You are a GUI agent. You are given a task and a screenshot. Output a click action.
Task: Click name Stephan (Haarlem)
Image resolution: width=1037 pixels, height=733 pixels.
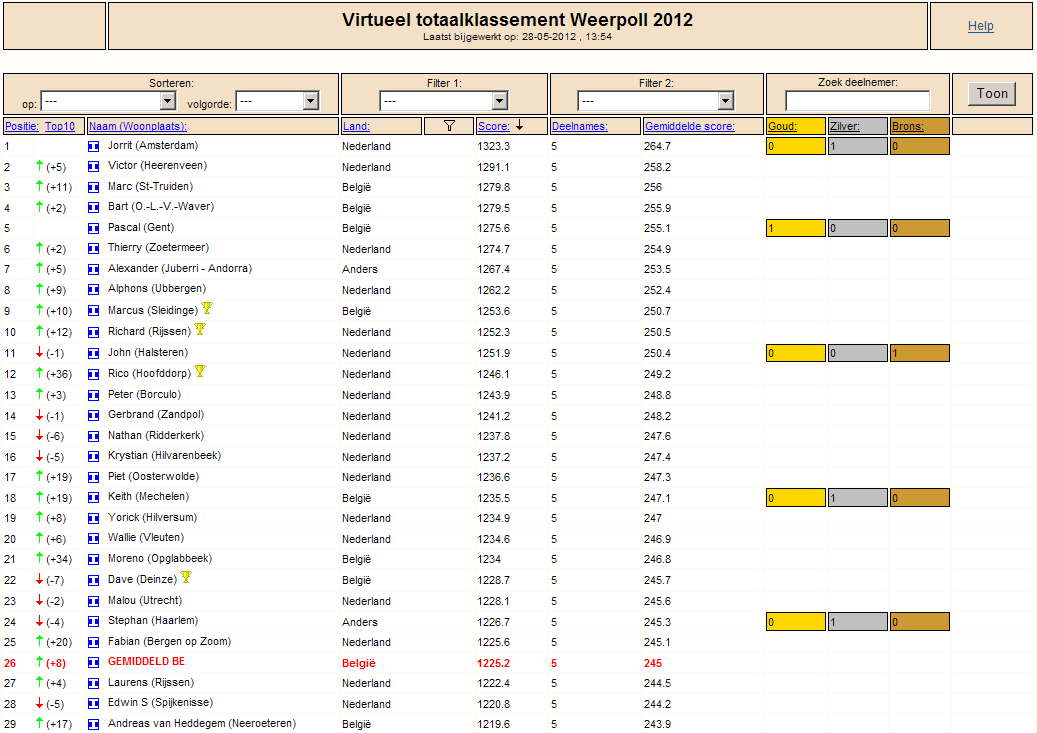point(153,621)
